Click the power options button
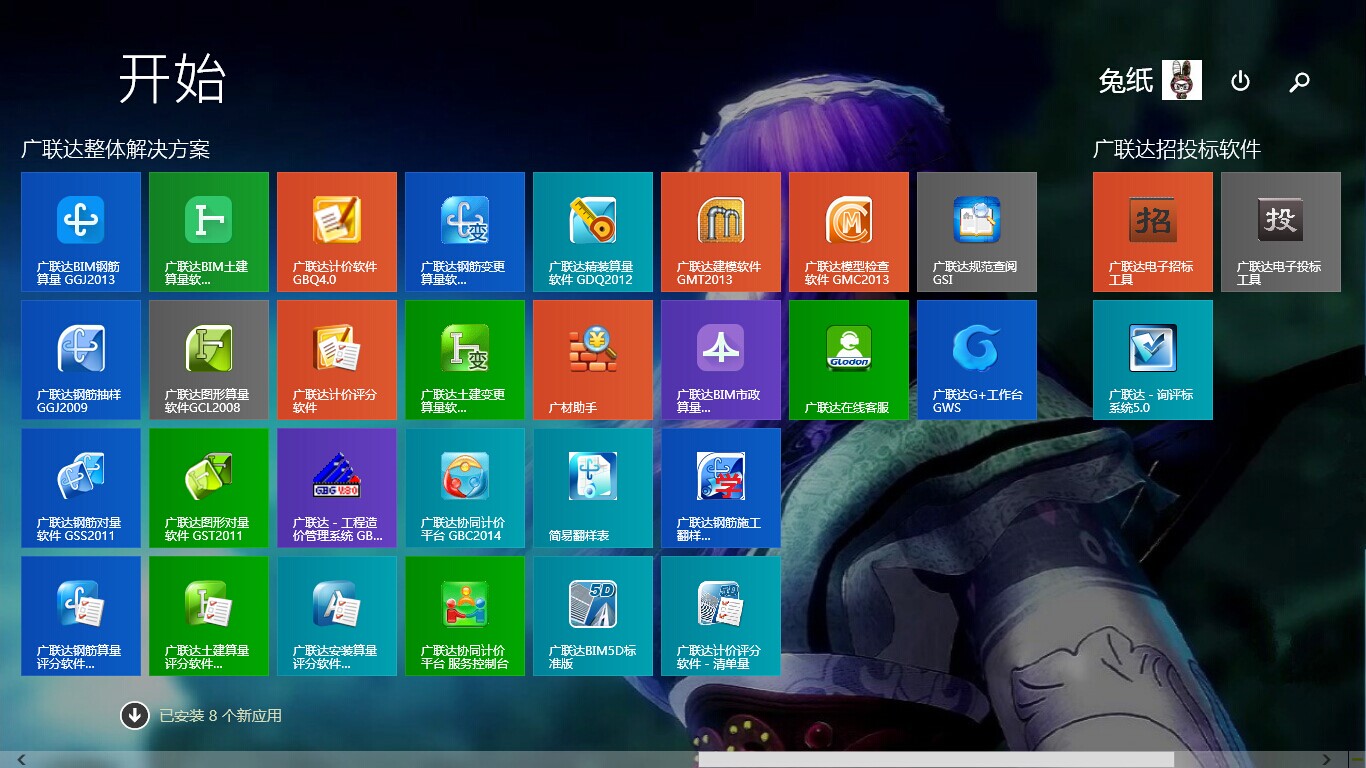 1240,81
